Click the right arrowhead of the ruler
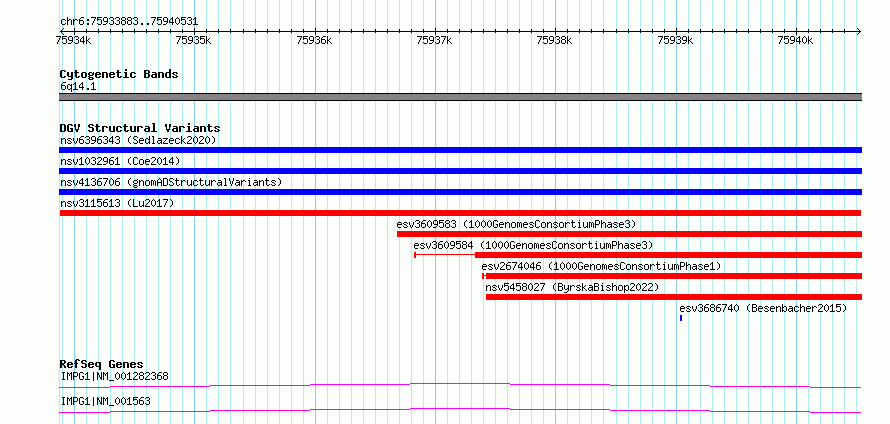 click(x=858, y=31)
